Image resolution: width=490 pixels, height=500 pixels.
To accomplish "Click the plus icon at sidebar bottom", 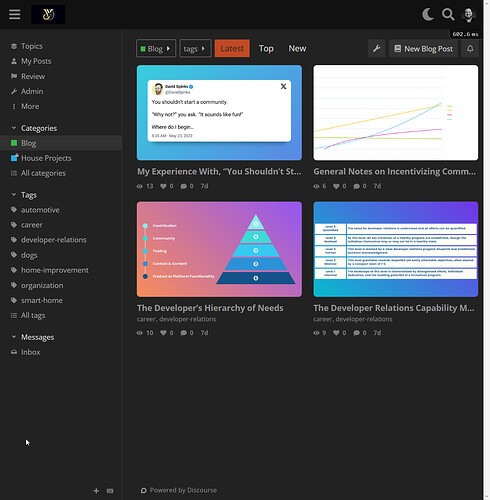I will point(96,491).
